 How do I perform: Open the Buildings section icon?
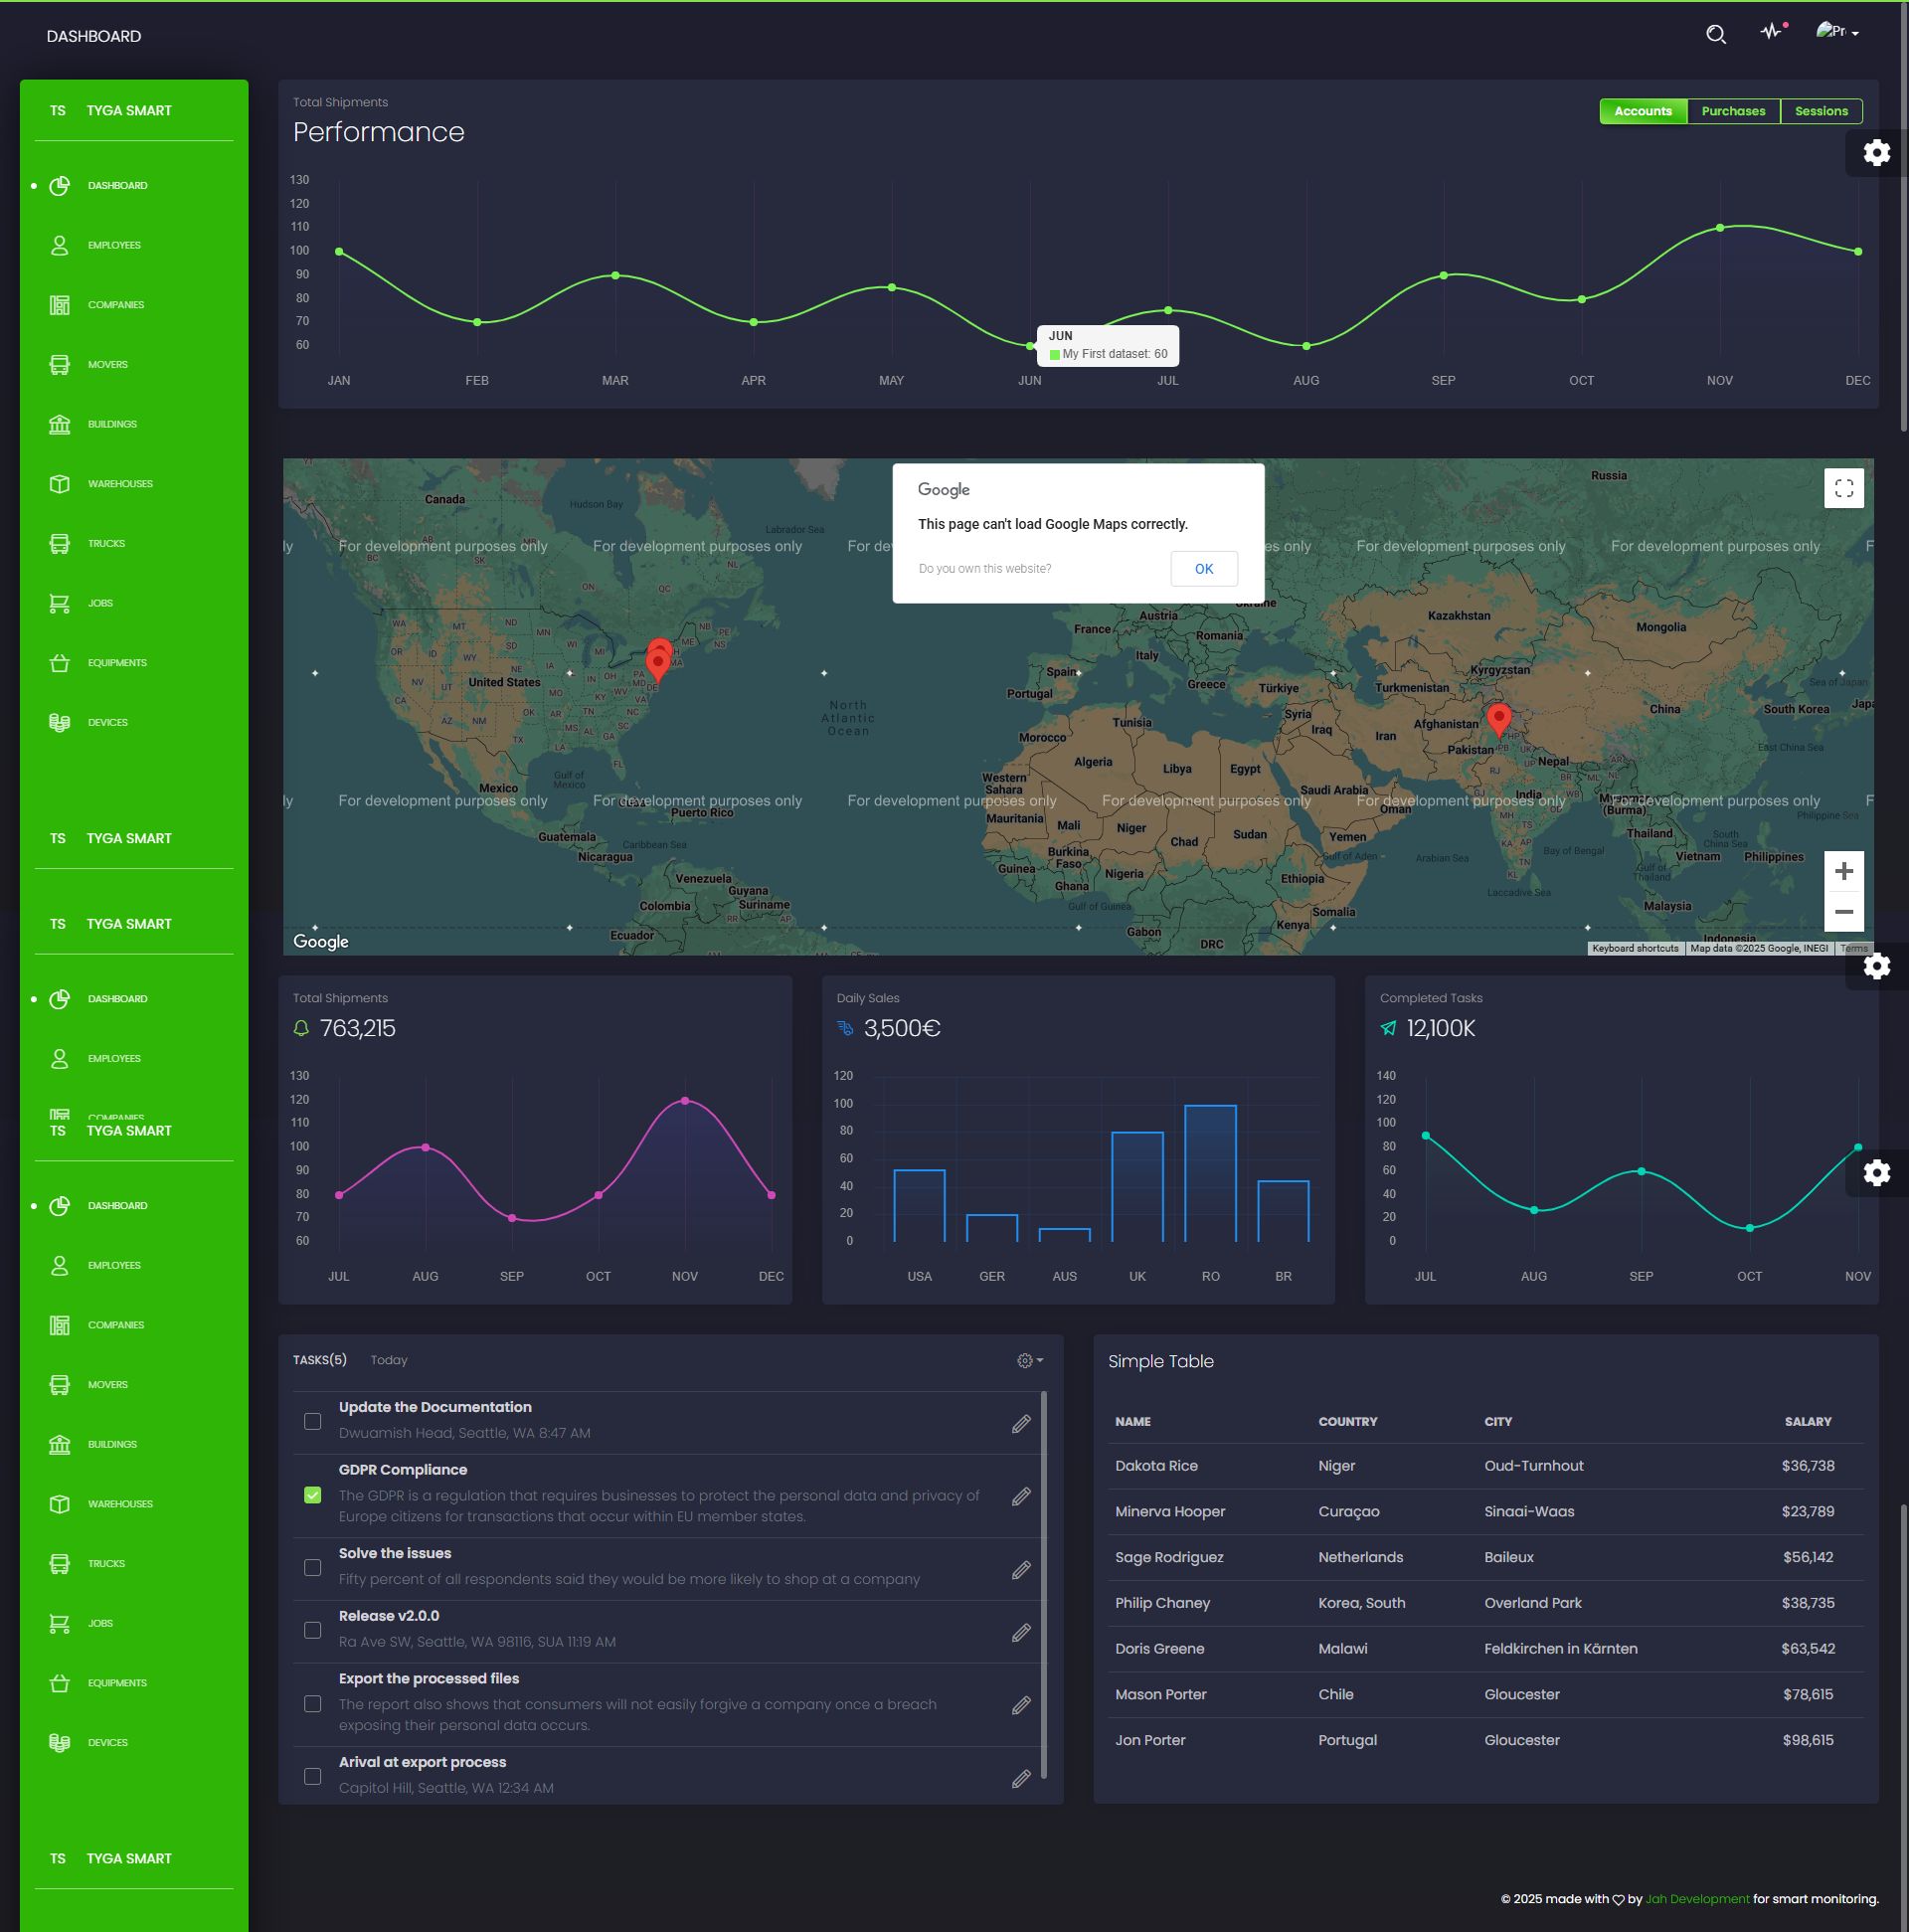(58, 424)
